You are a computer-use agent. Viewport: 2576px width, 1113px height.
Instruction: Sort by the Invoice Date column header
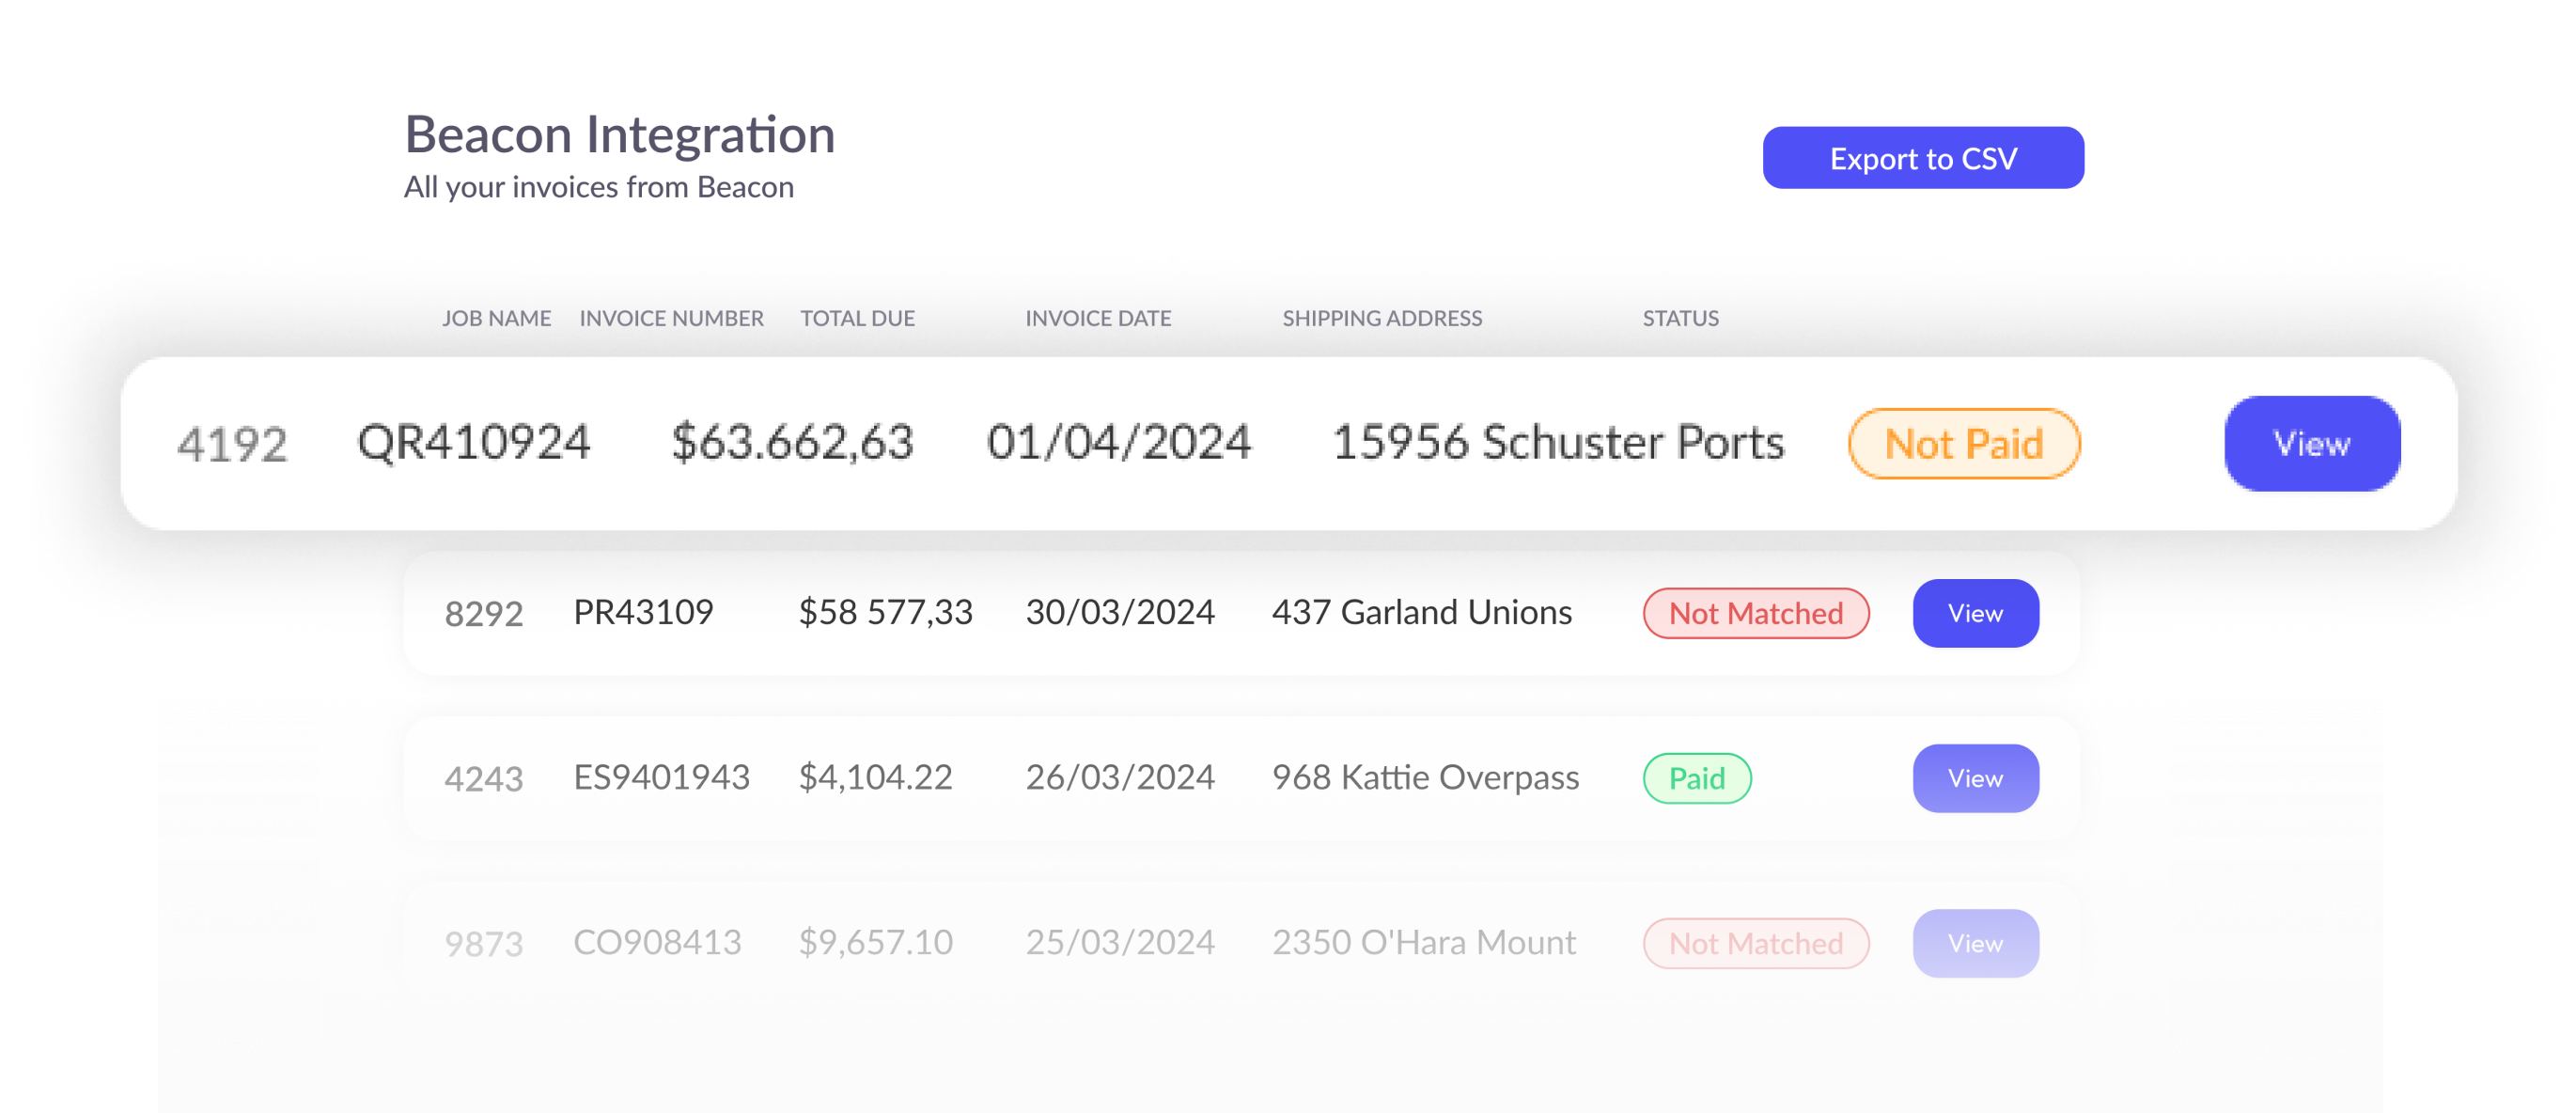point(1097,318)
